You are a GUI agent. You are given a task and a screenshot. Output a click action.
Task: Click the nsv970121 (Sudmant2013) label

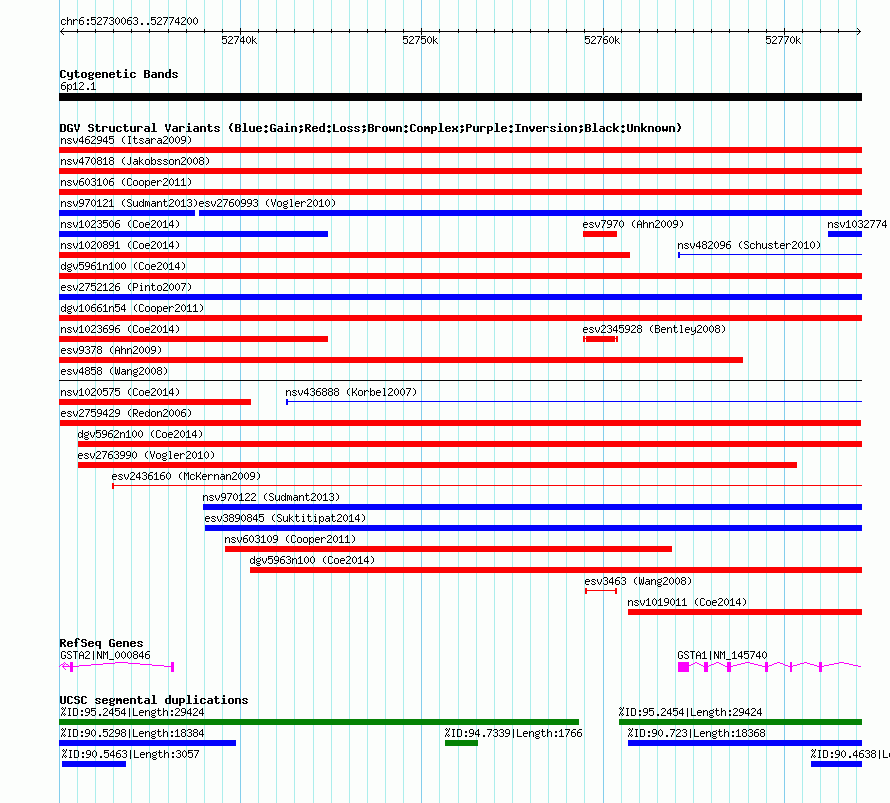coord(129,203)
